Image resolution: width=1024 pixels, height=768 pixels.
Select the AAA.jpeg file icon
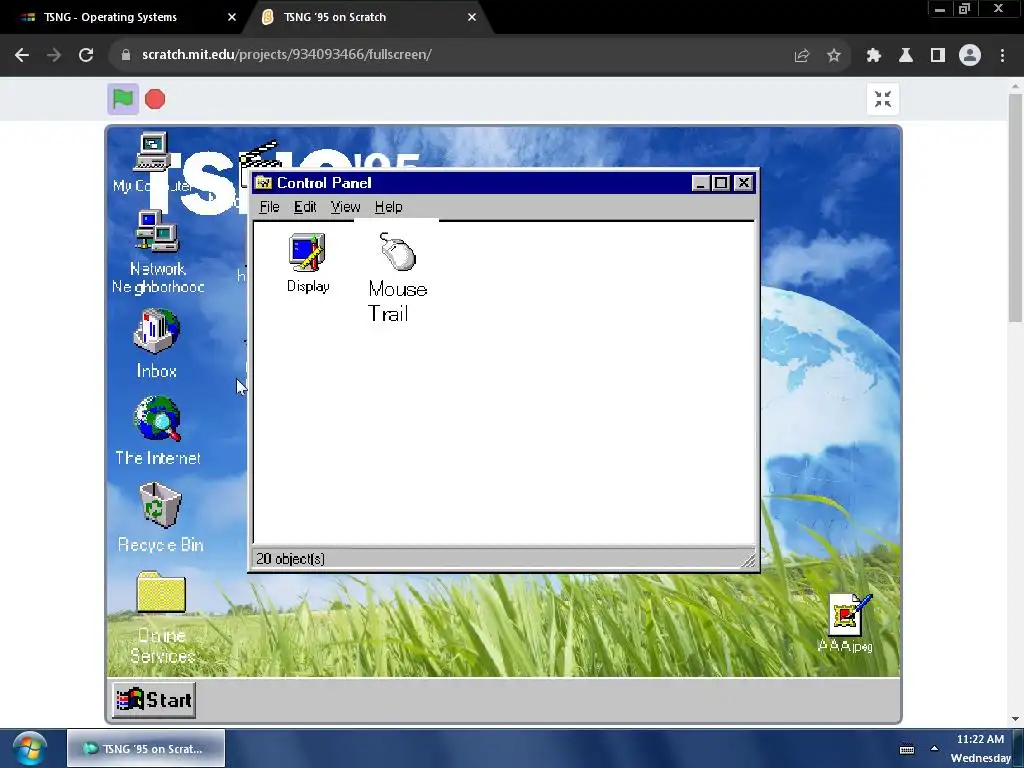[x=846, y=622]
